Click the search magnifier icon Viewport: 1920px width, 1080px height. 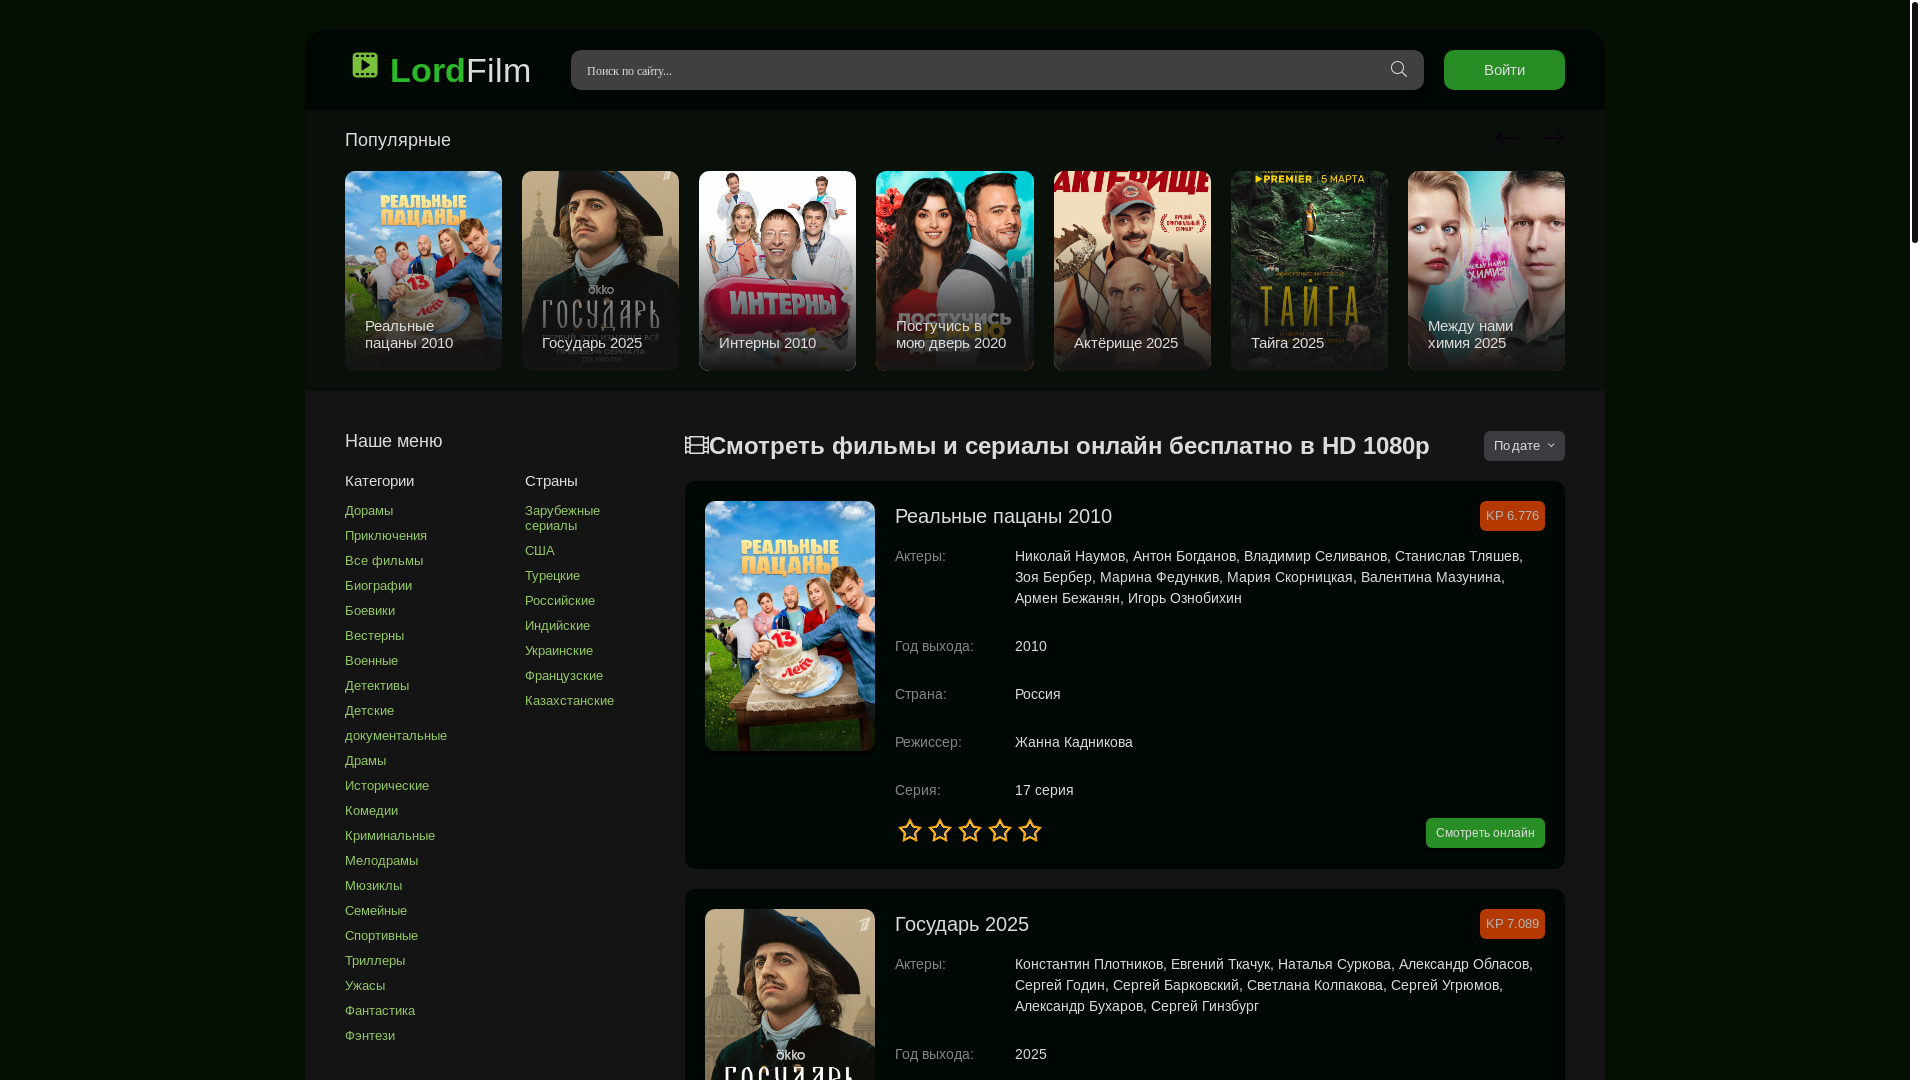(x=1399, y=69)
